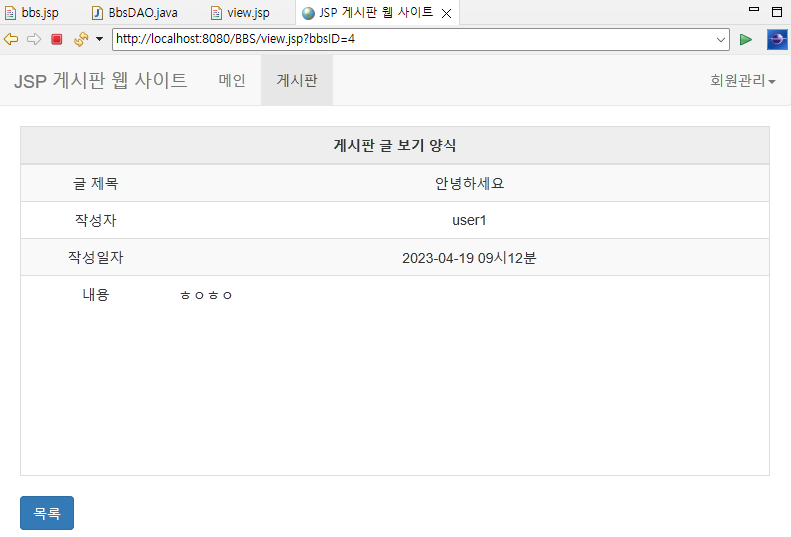Image resolution: width=791 pixels, height=537 pixels.
Task: Stop page loading with the red square icon
Action: [56, 39]
